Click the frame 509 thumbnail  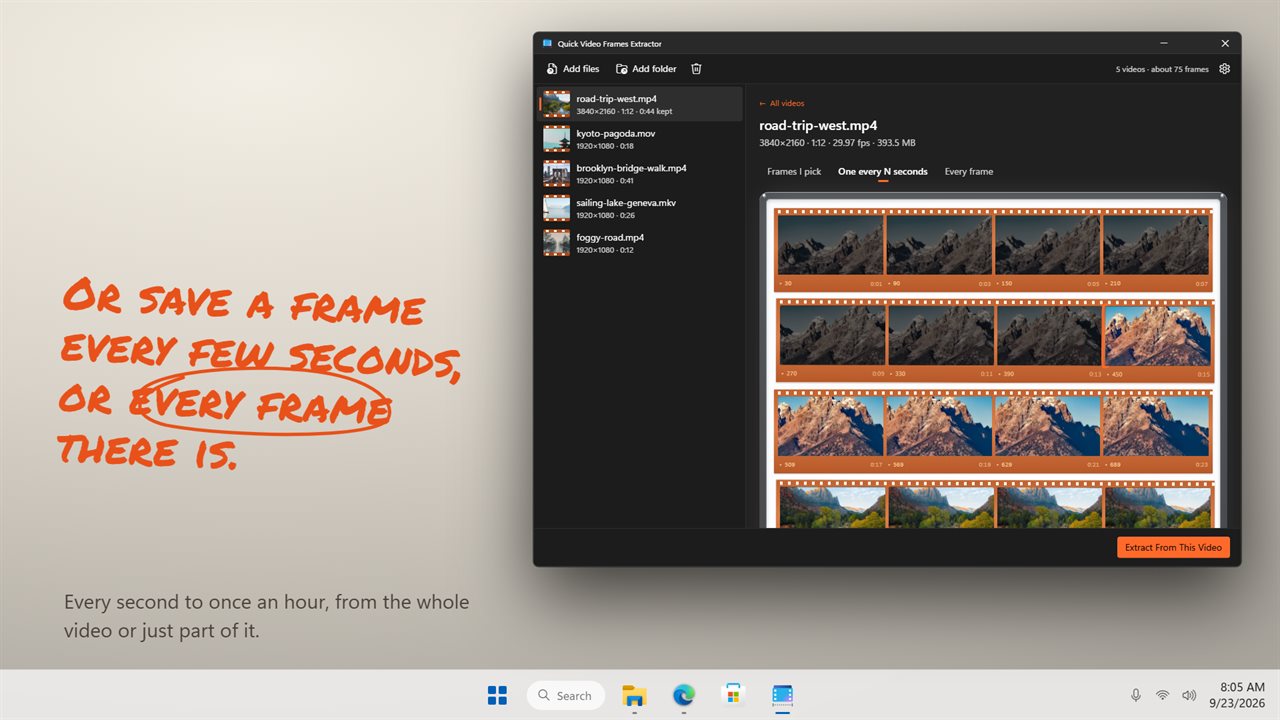click(x=831, y=426)
